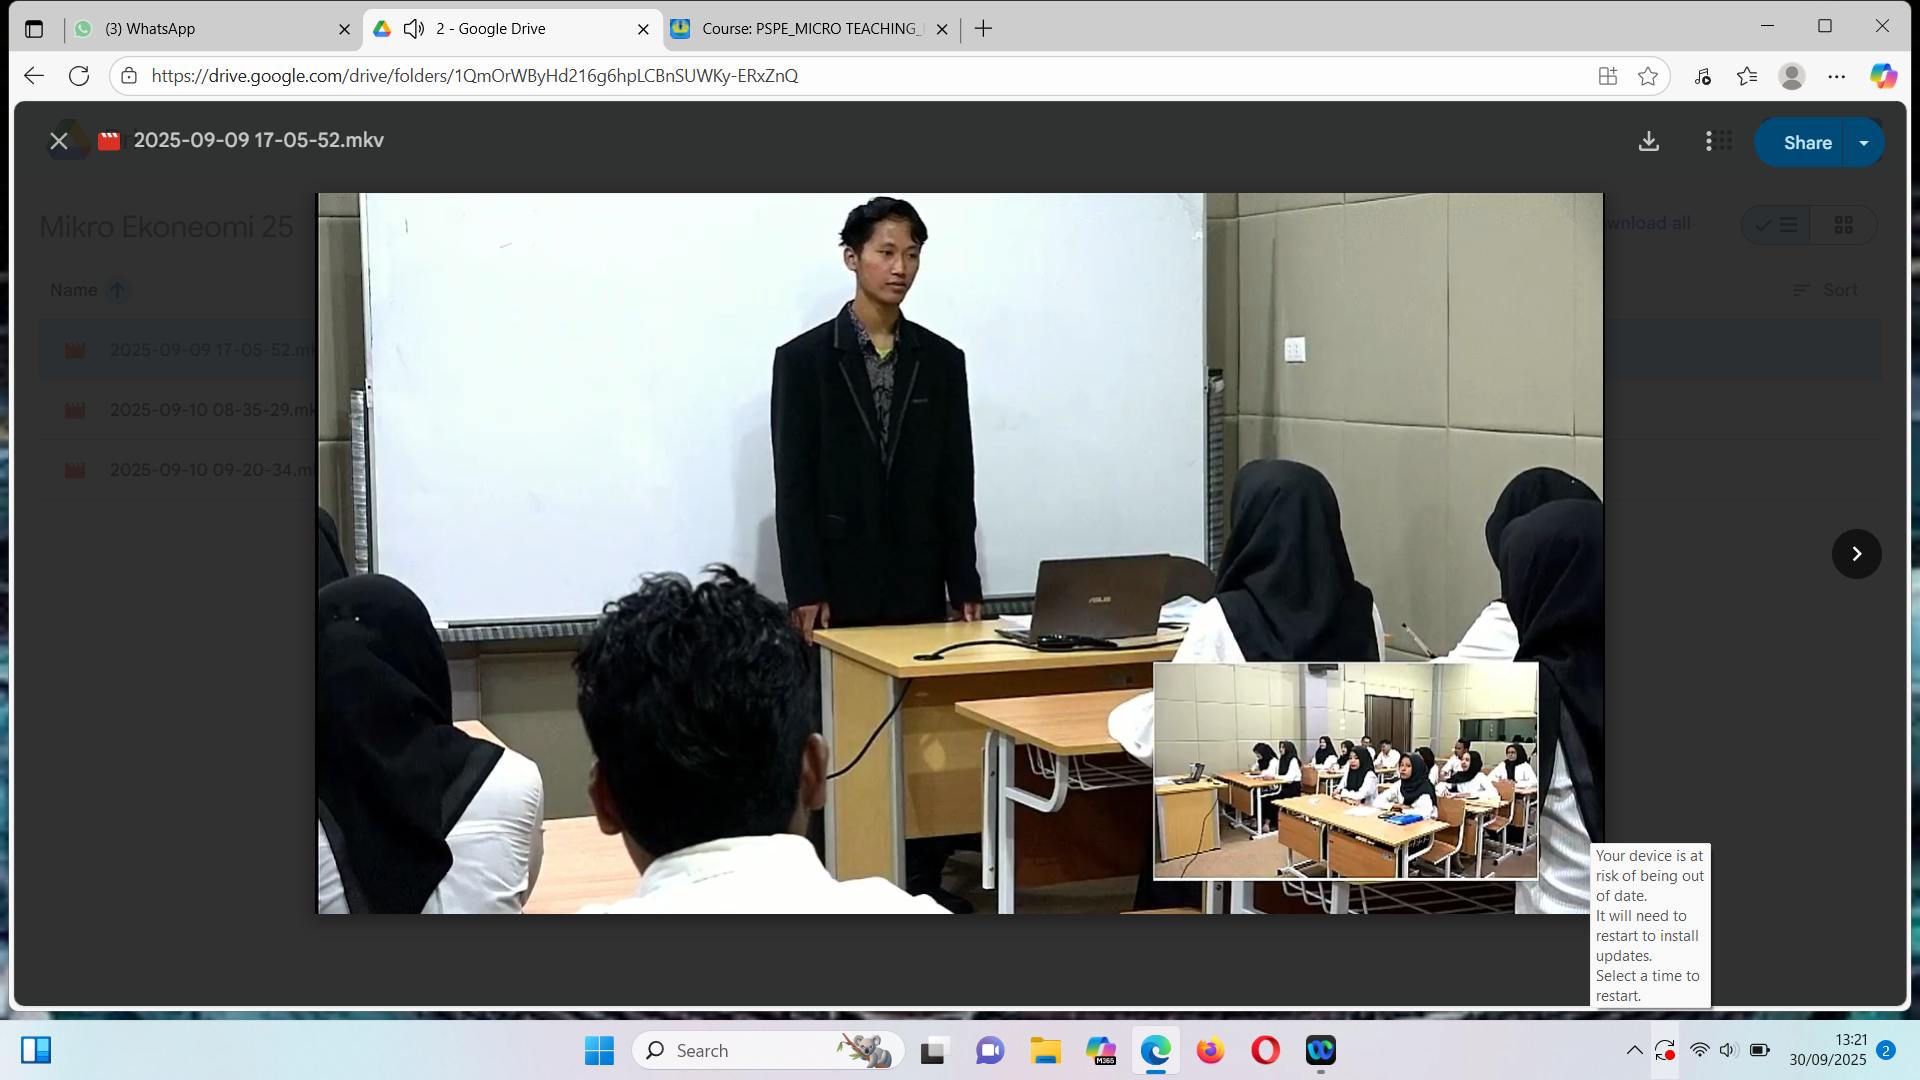Refresh the page
The image size is (1920, 1080).
click(x=79, y=76)
